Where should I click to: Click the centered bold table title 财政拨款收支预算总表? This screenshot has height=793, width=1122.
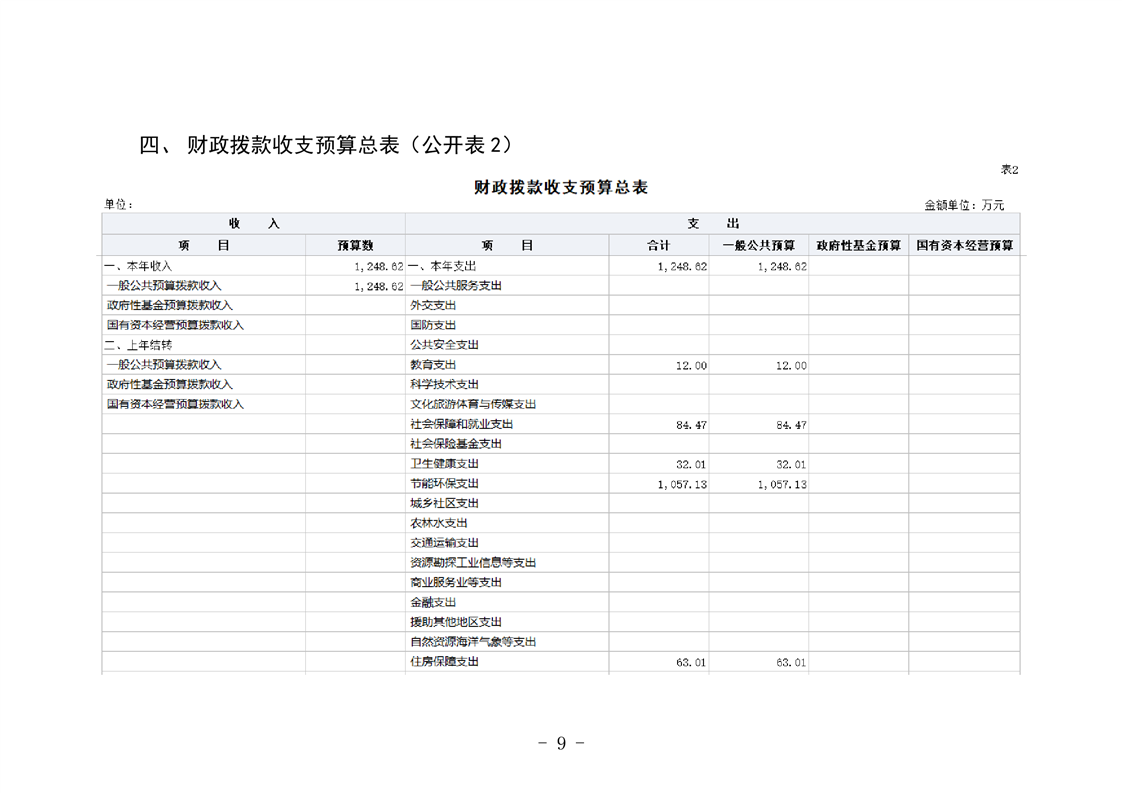(561, 188)
